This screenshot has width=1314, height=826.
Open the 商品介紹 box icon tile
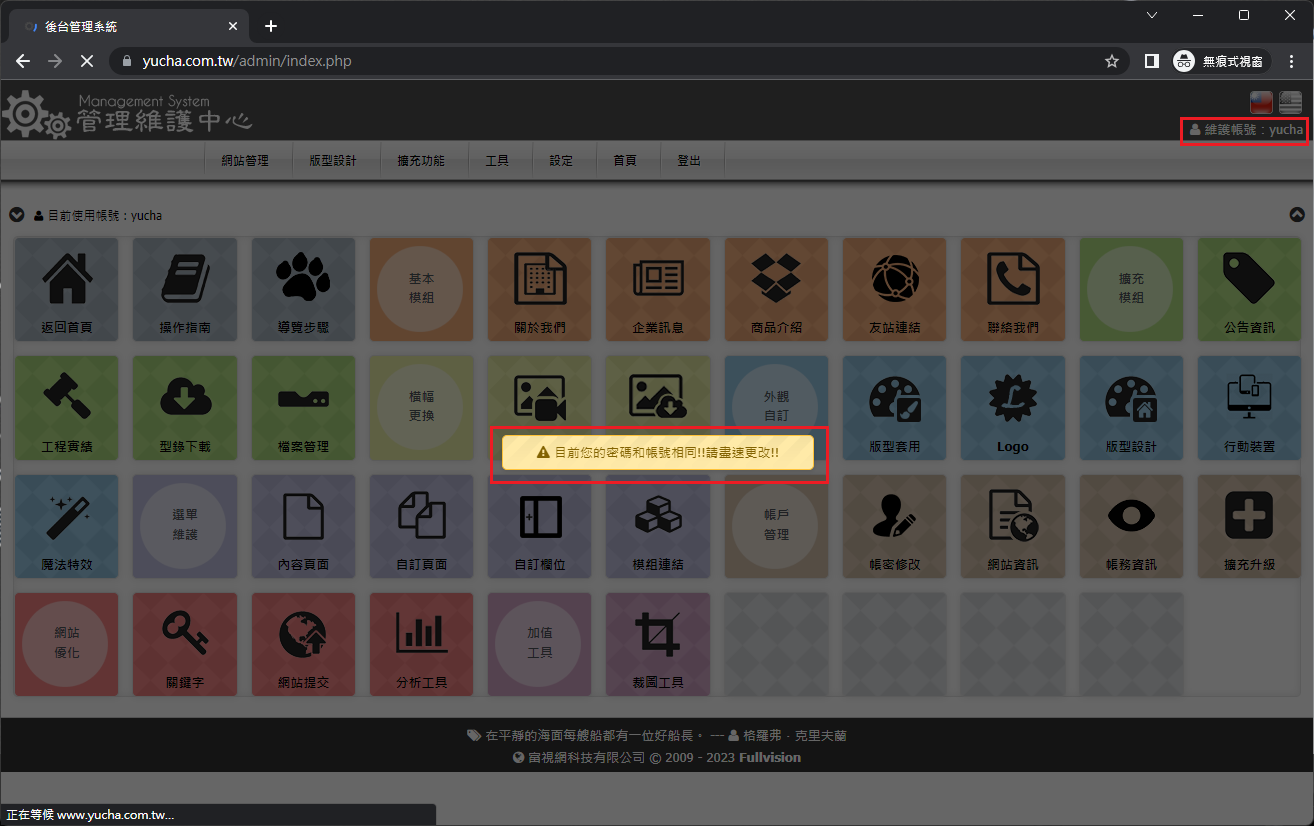click(776, 289)
